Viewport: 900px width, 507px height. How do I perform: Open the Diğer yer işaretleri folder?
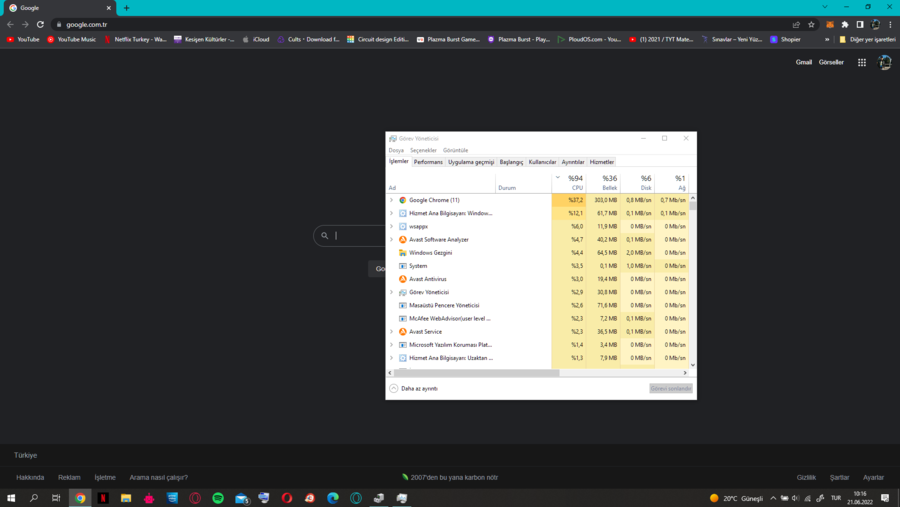[x=867, y=40]
